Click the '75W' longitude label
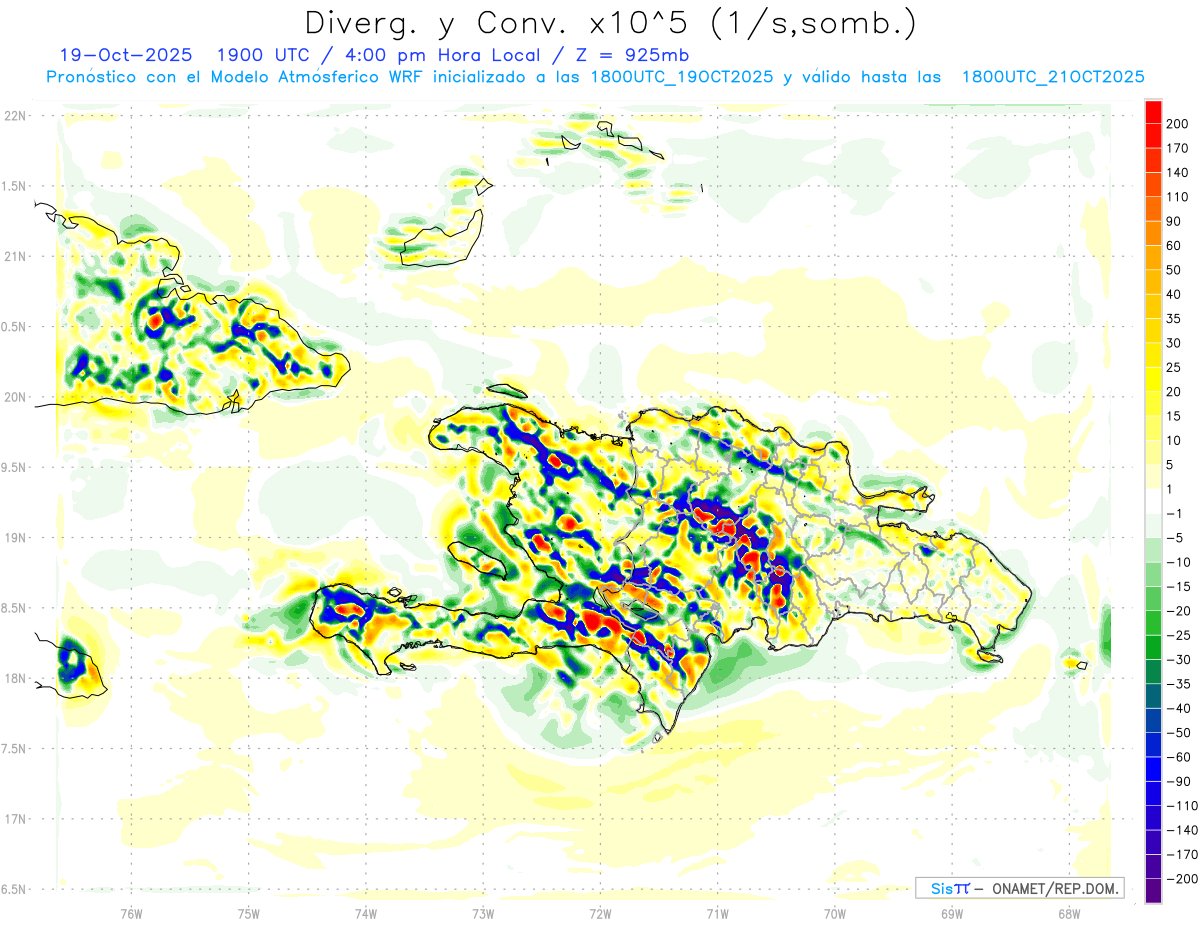This screenshot has height=927, width=1200. (249, 912)
